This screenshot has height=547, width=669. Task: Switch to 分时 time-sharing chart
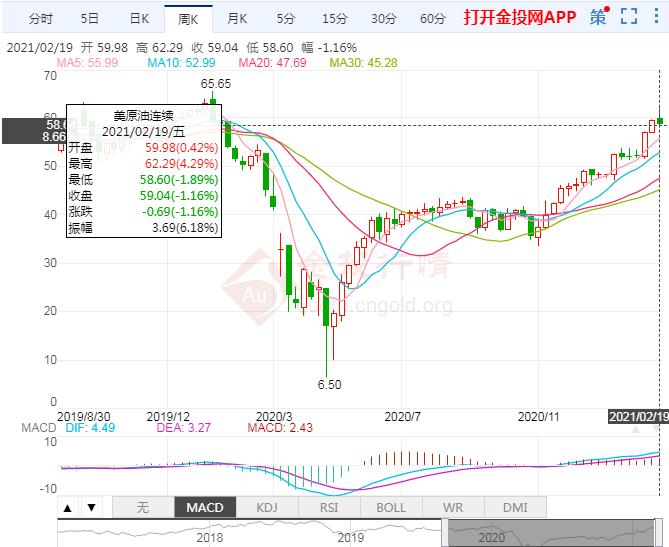(x=40, y=18)
